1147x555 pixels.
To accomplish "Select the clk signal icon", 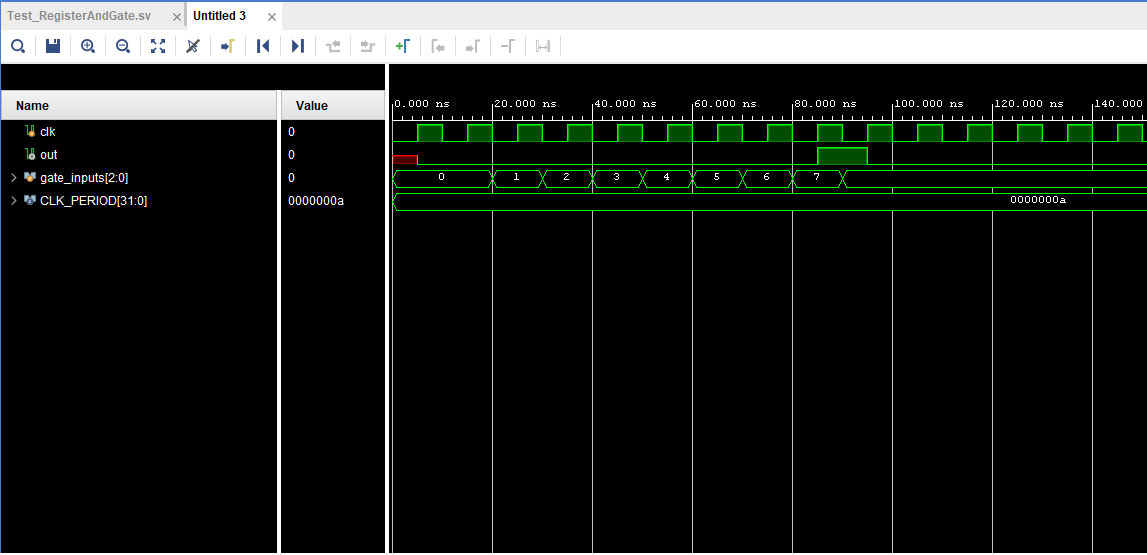I will pyautogui.click(x=30, y=132).
